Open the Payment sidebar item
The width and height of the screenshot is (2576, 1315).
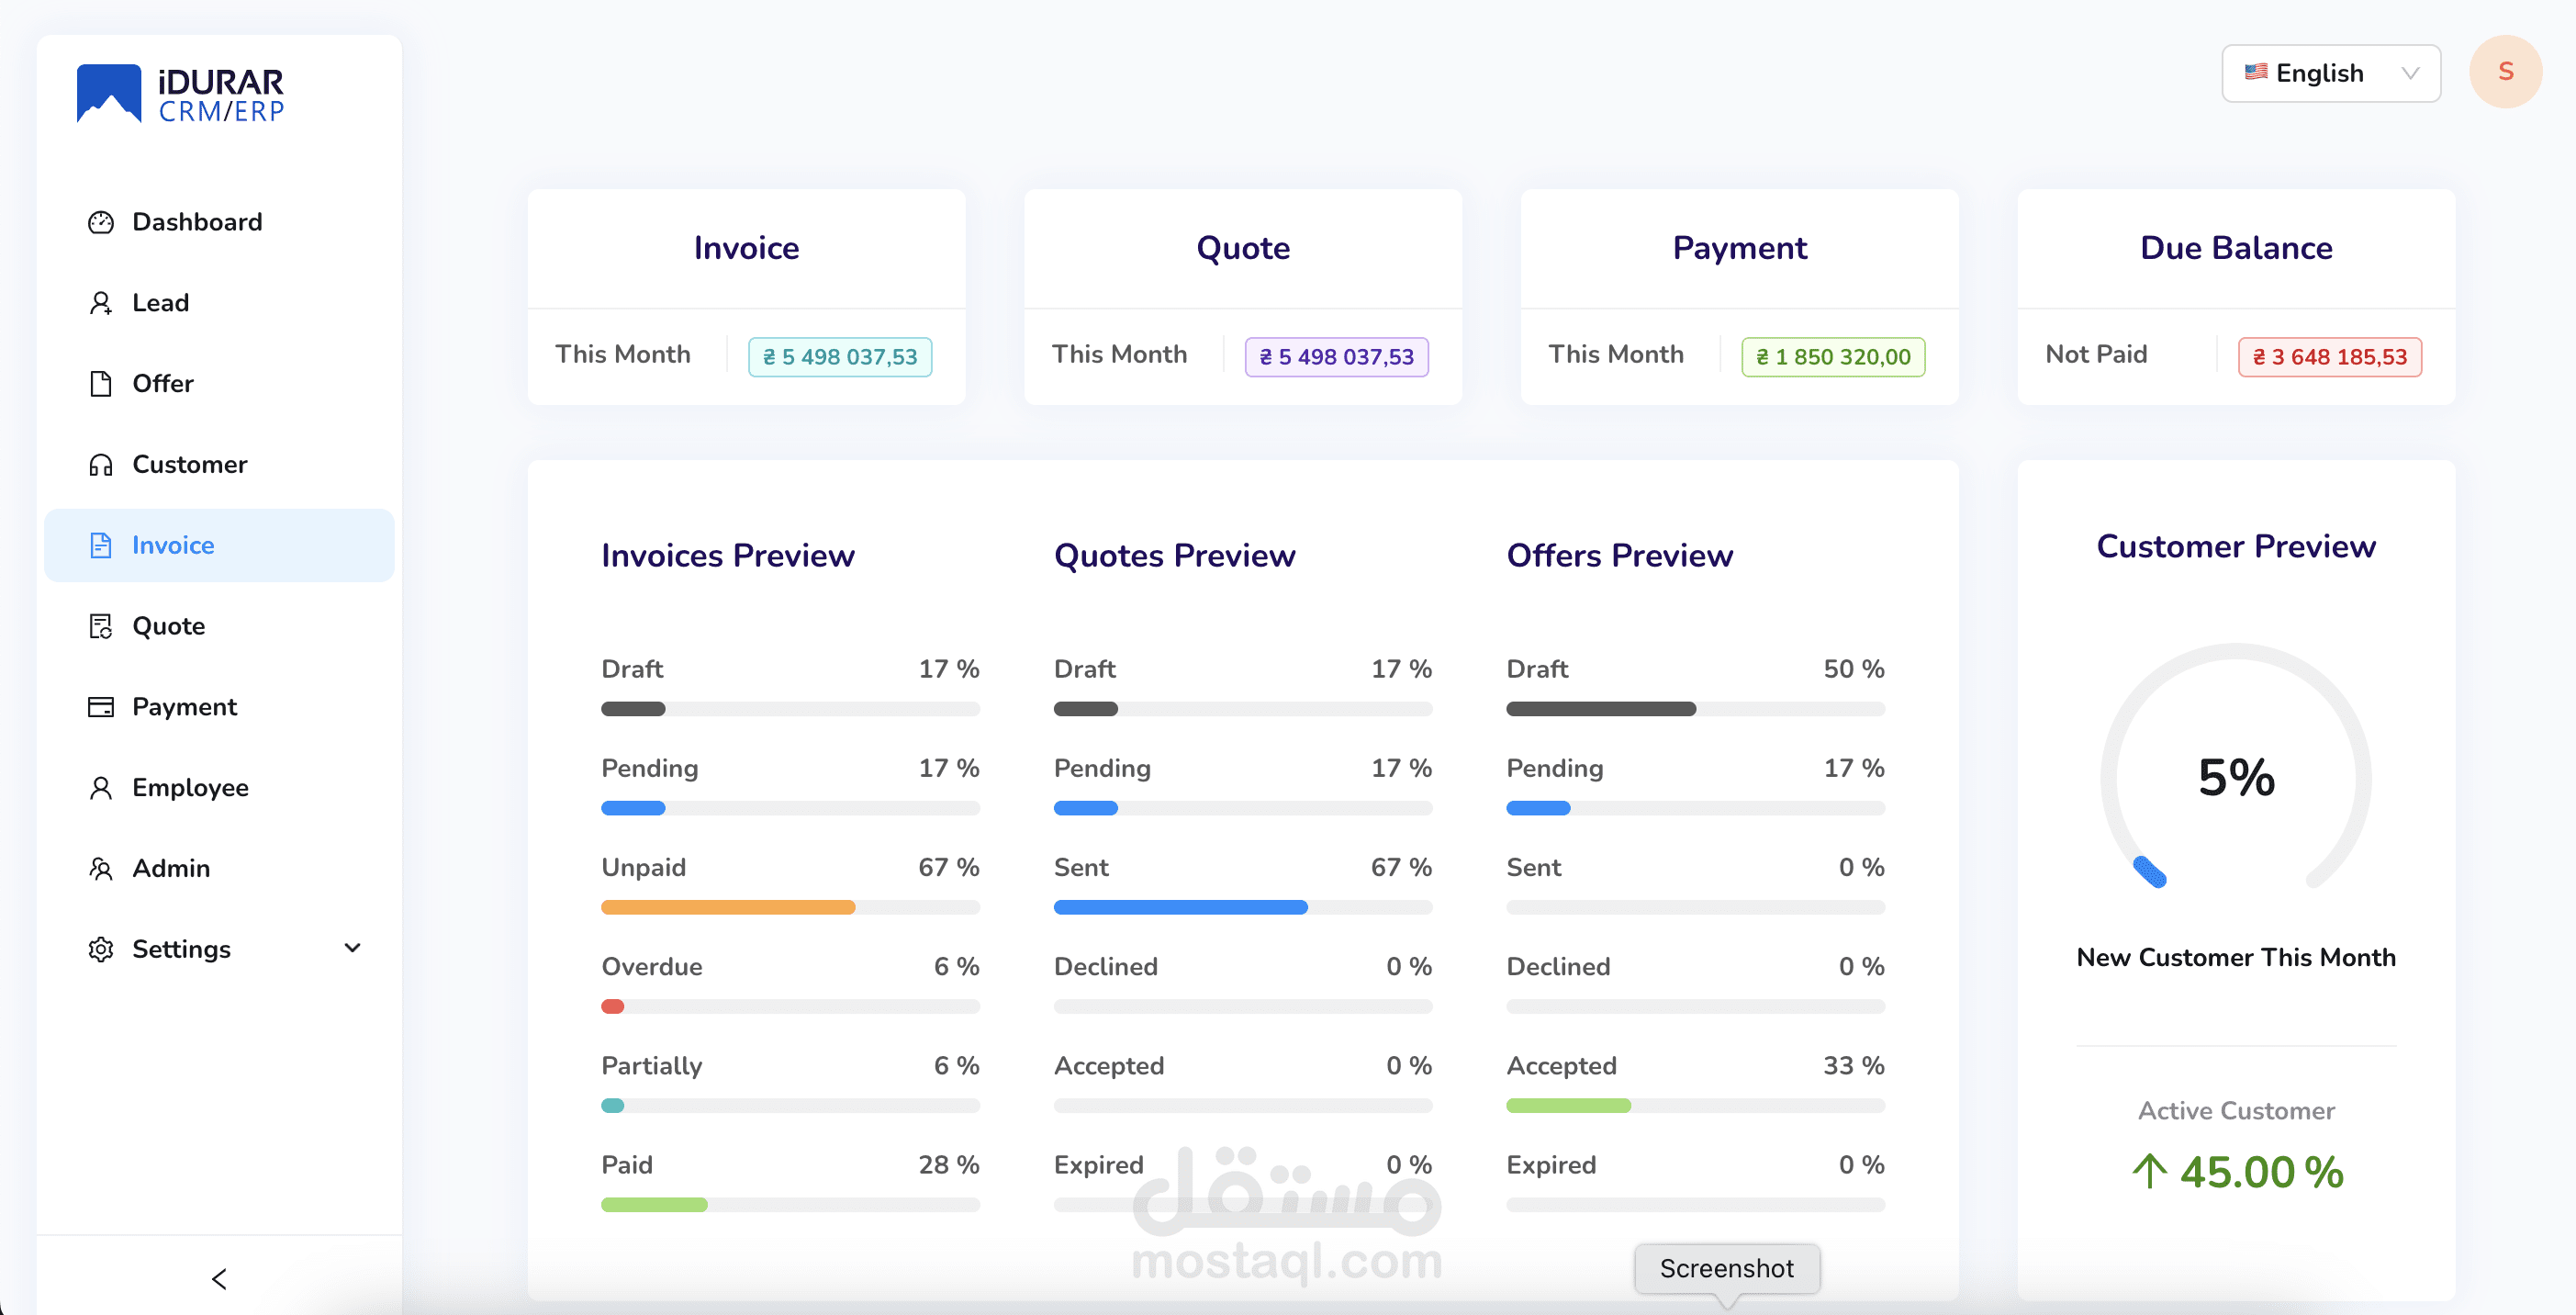(219, 707)
